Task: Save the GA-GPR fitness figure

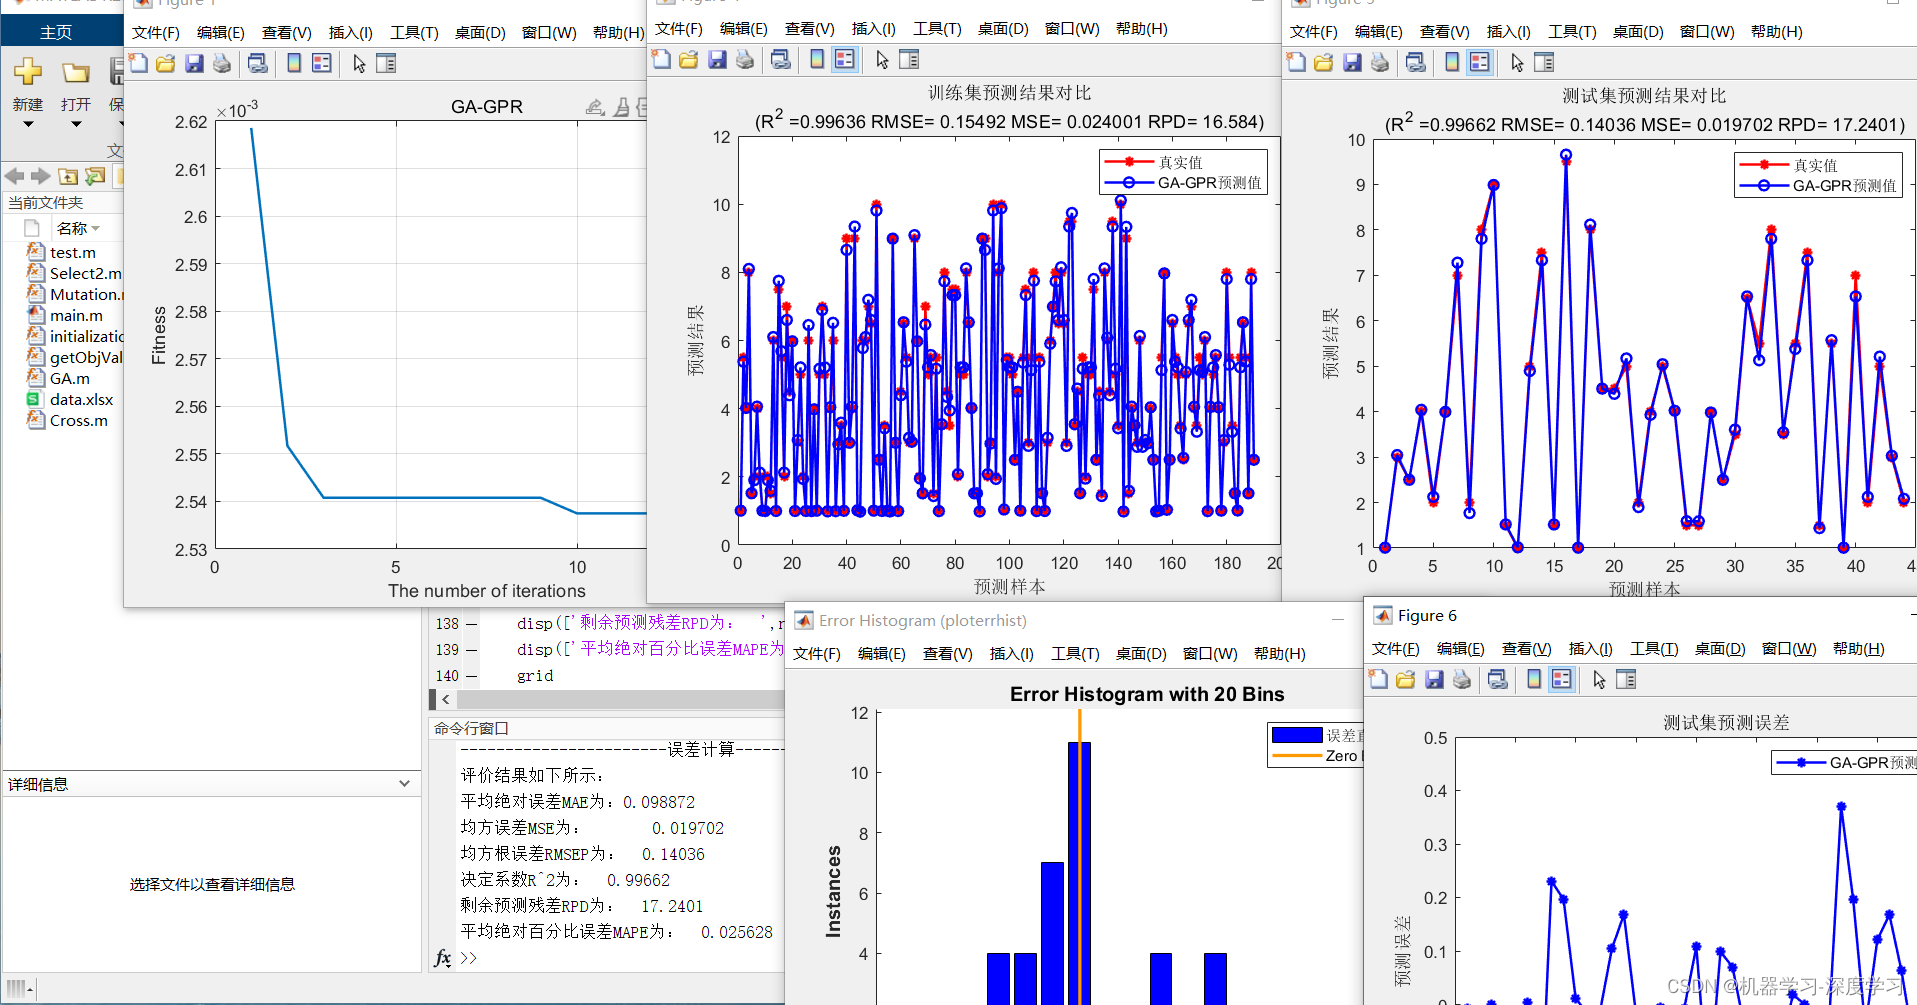Action: 194,63
